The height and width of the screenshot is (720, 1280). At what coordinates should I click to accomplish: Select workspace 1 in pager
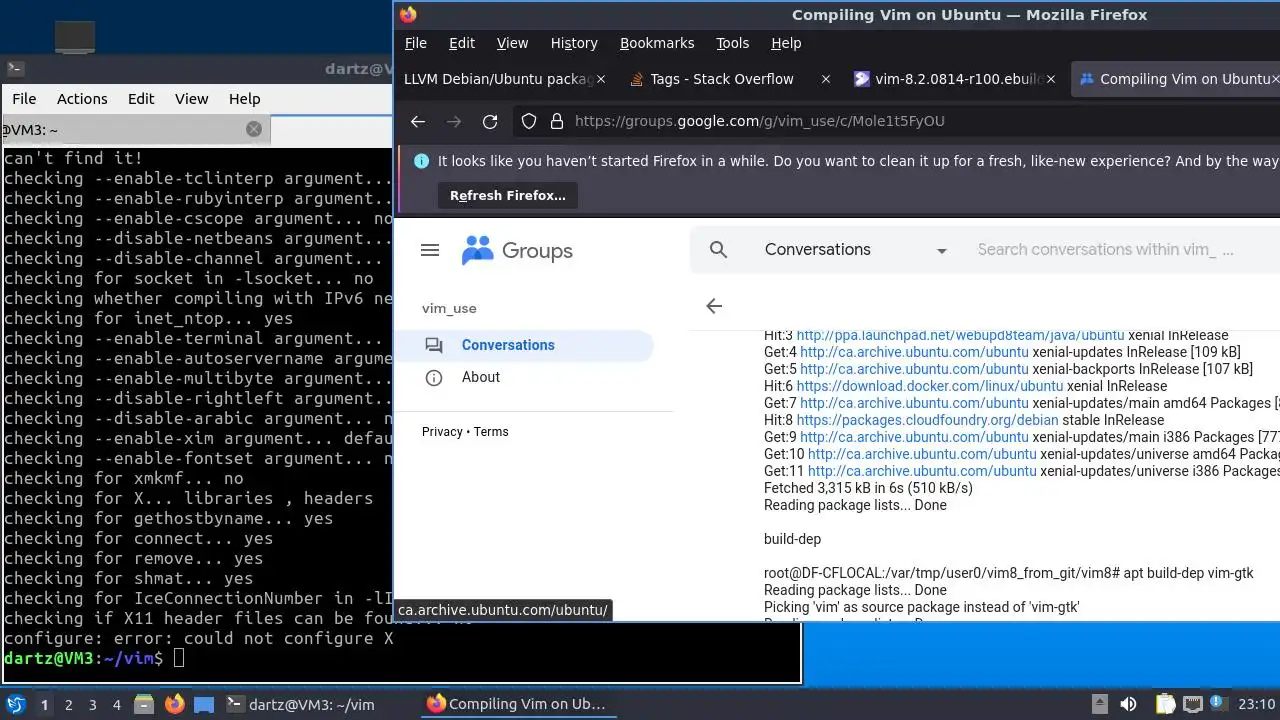tap(44, 704)
